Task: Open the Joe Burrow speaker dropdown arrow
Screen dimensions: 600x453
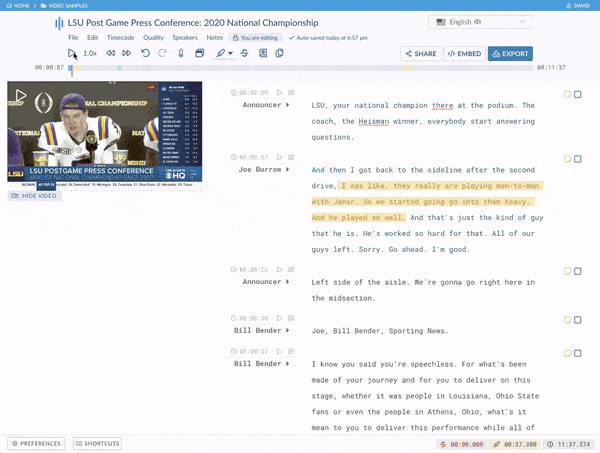Action: pos(288,170)
